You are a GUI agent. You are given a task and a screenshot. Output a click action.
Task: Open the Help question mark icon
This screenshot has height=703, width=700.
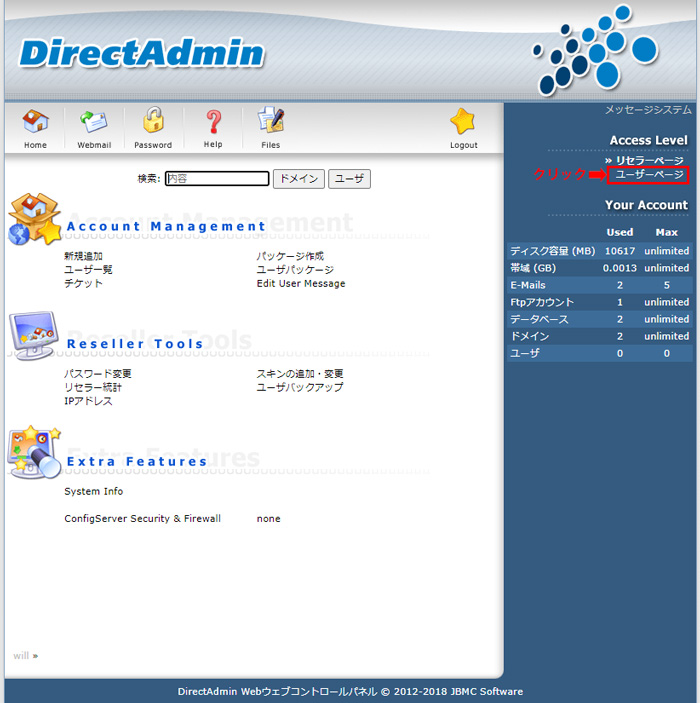(x=213, y=122)
